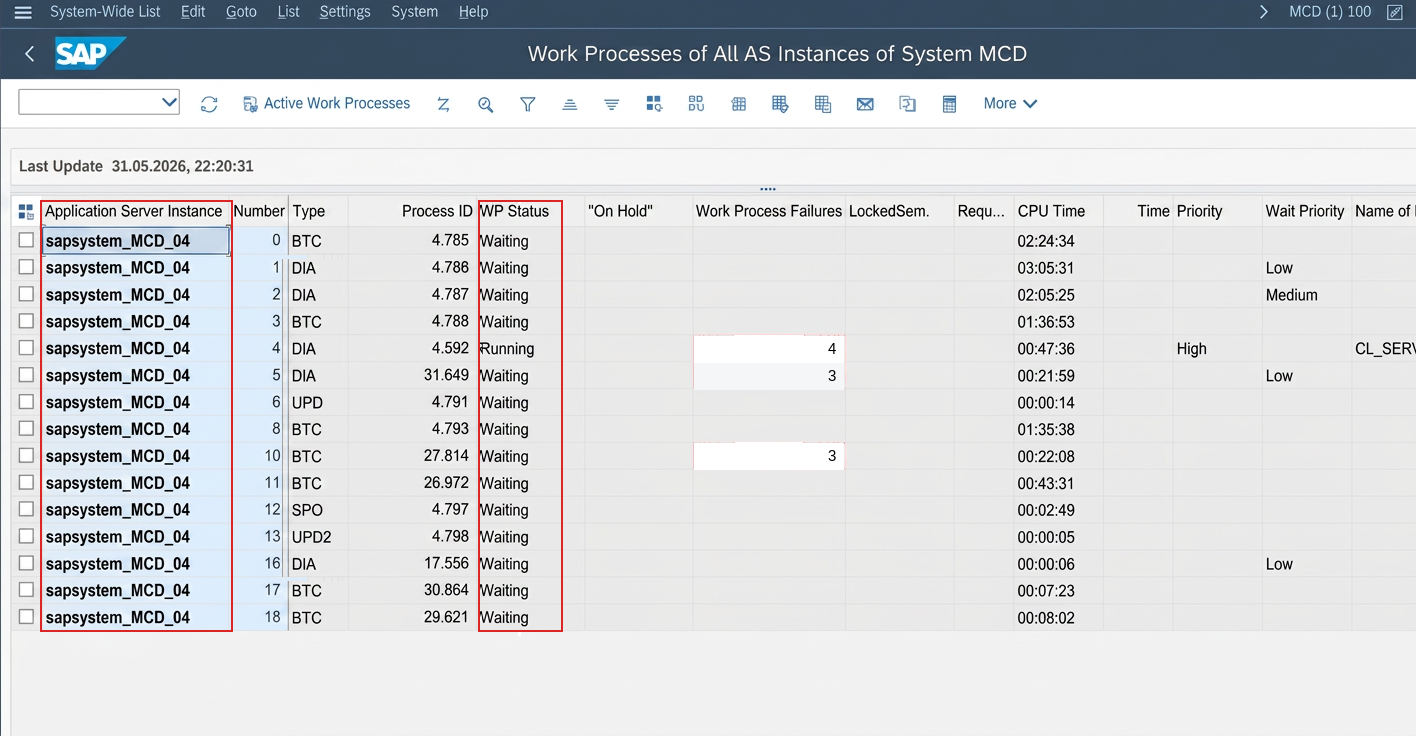Screen dimensions: 1416x736
Task: Tick the checkbox for UPD process number 6
Action: 26,402
